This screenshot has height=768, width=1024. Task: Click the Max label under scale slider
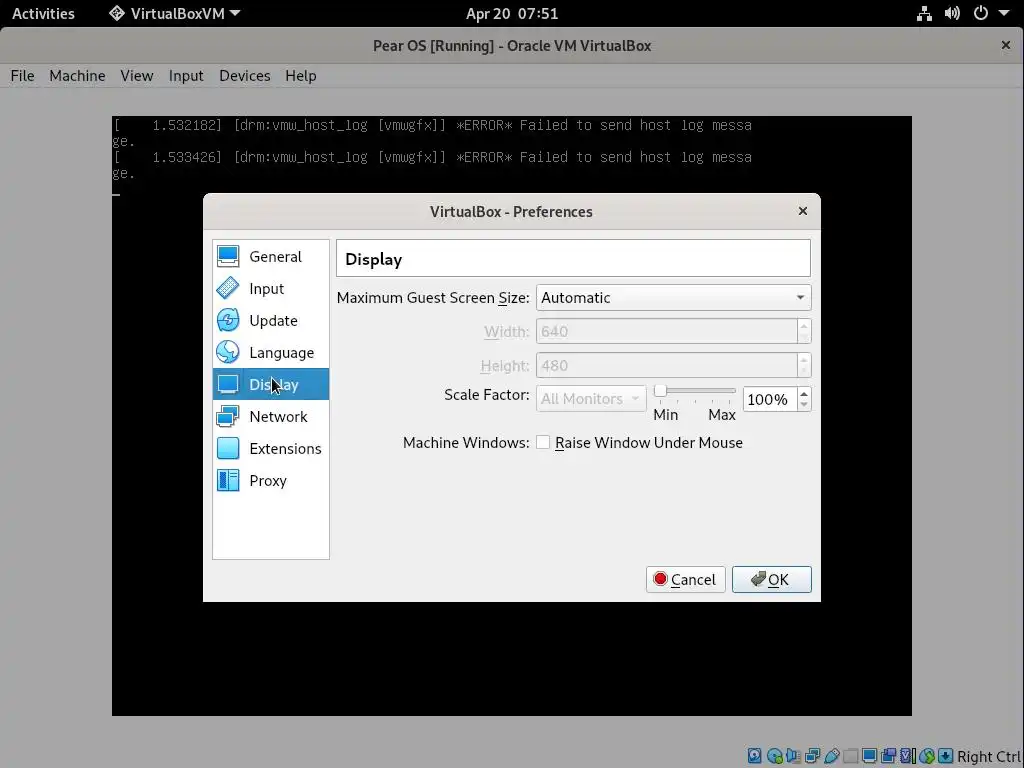(722, 415)
